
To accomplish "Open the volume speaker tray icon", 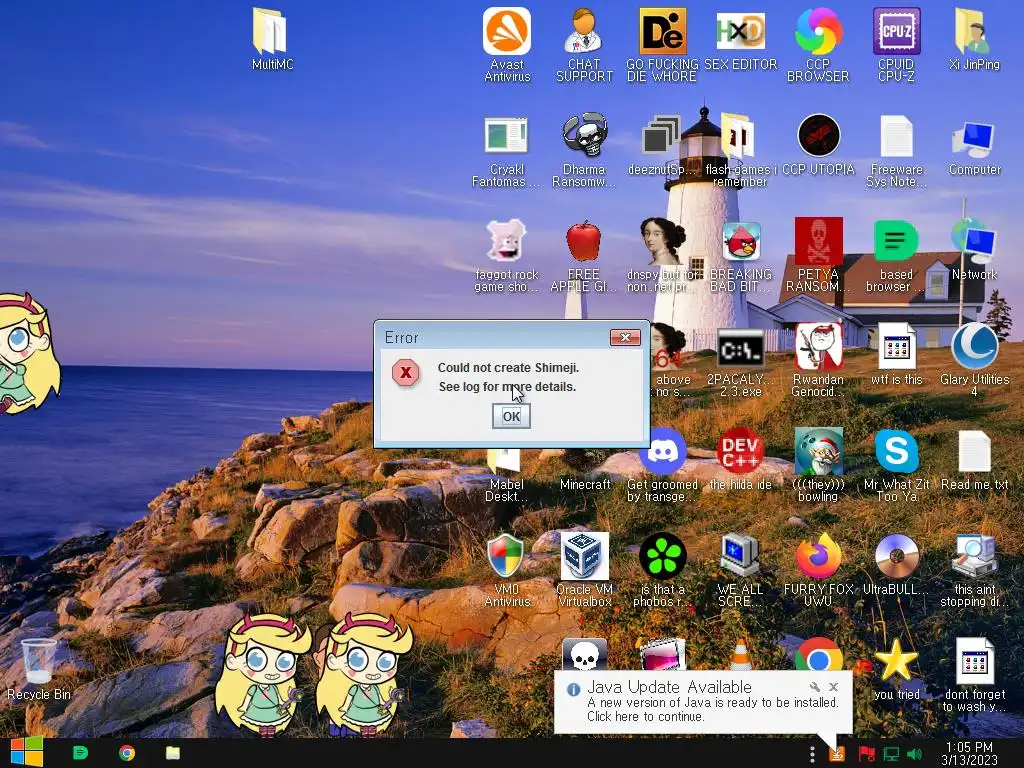I will click(914, 754).
